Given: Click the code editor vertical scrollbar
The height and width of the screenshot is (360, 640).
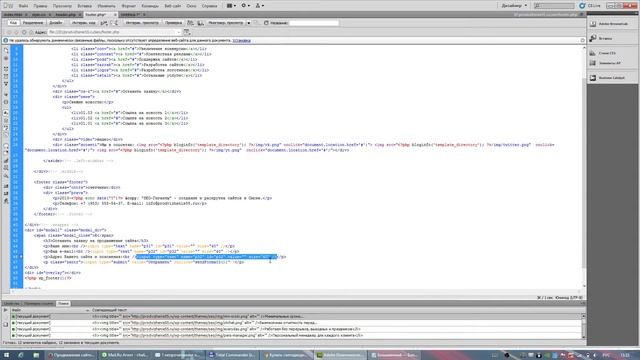Looking at the screenshot, I should click(584, 167).
